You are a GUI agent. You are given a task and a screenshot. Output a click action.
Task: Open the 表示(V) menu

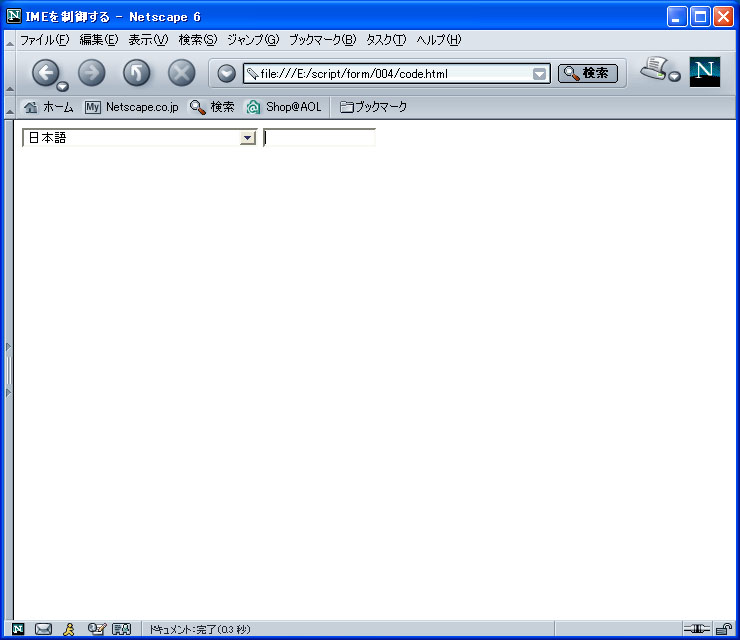pyautogui.click(x=148, y=40)
